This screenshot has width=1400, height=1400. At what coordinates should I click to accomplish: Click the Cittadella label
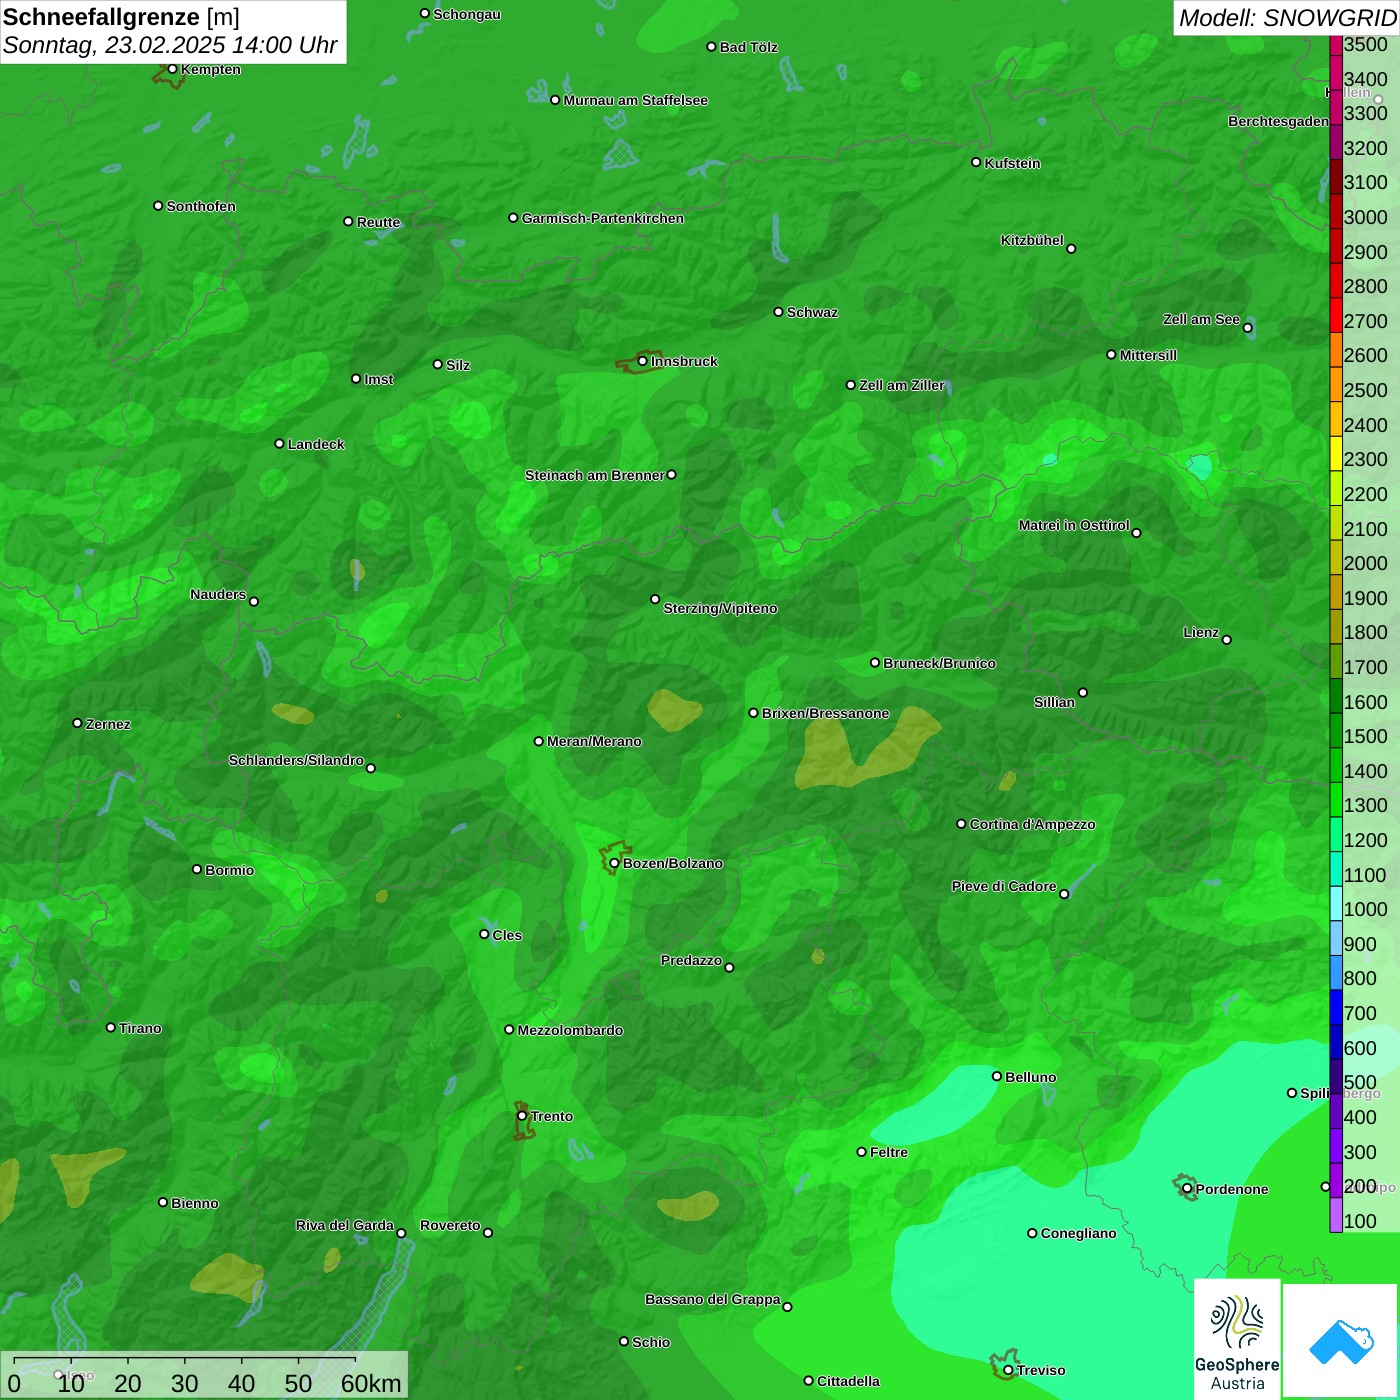[x=848, y=1381]
